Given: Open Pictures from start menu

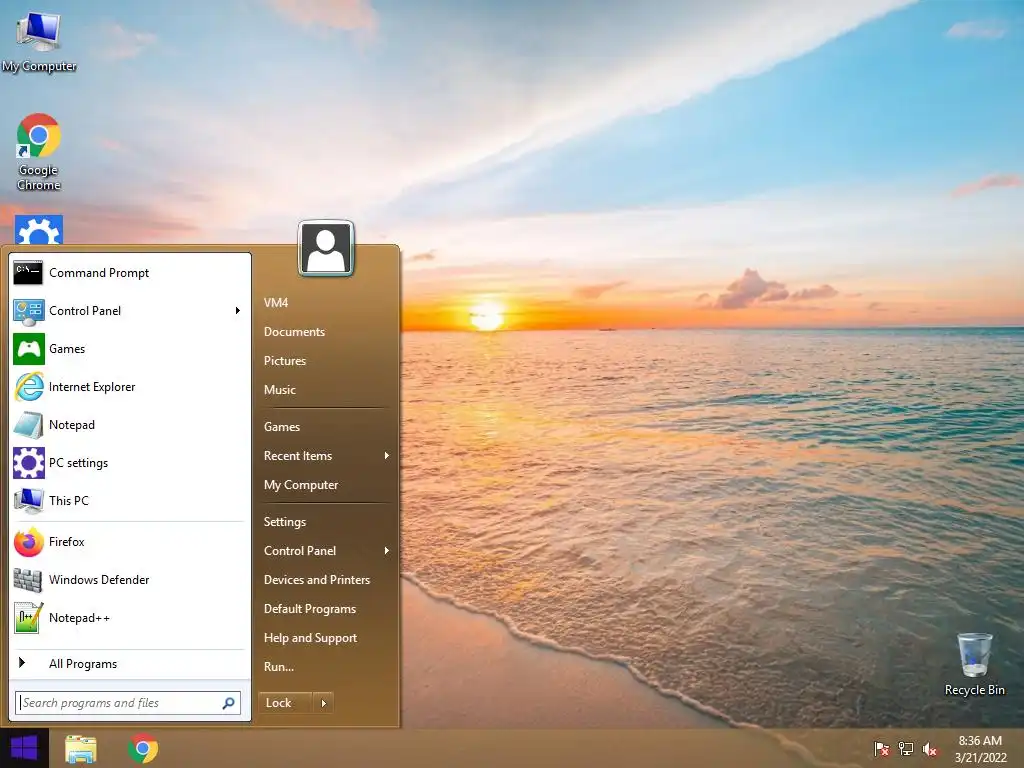Looking at the screenshot, I should pyautogui.click(x=285, y=361).
